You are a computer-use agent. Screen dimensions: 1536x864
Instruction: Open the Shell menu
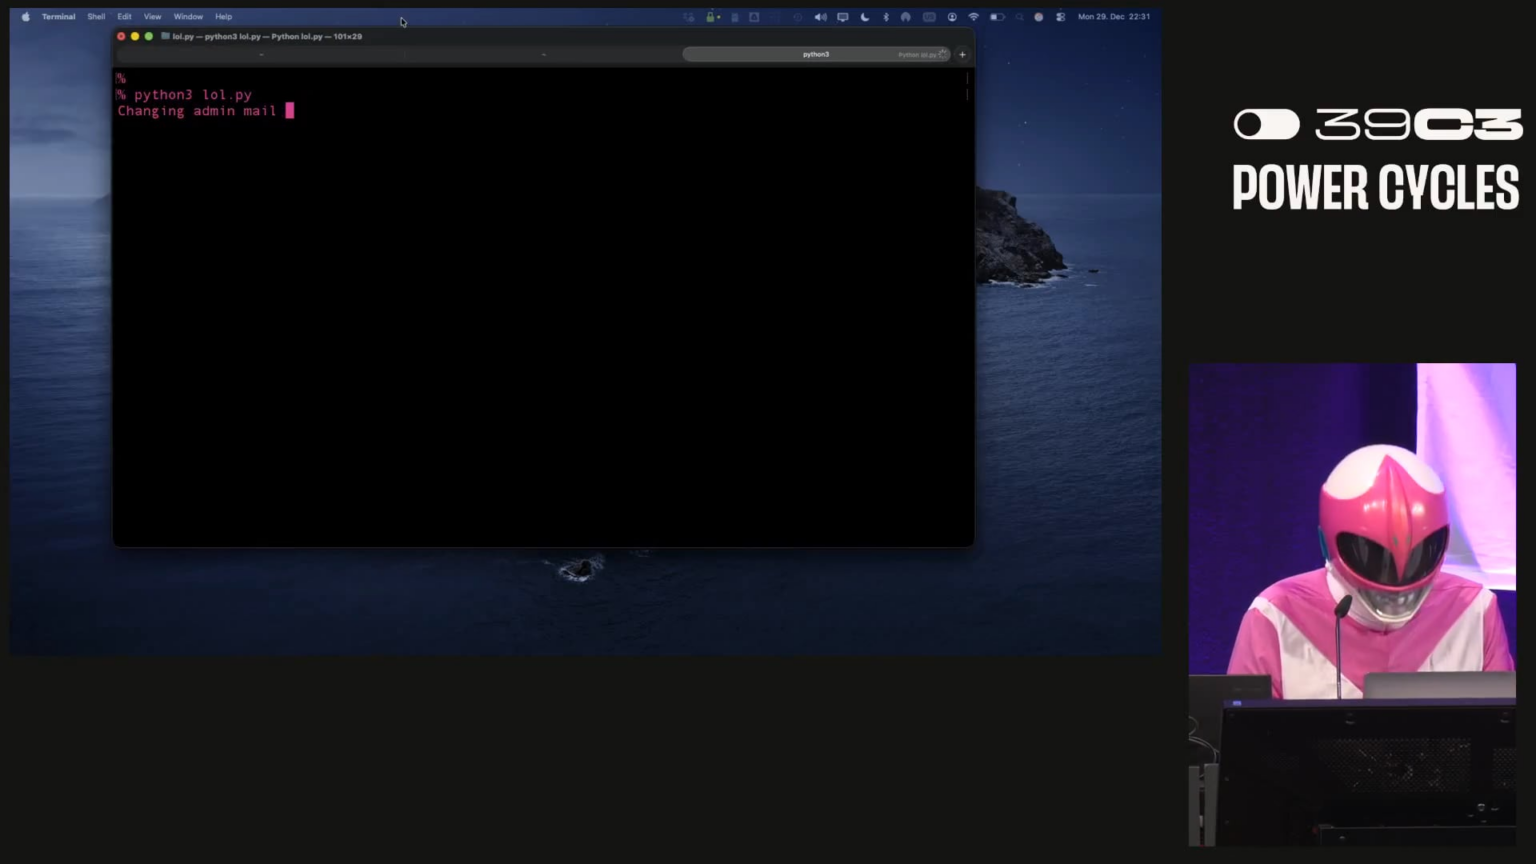(96, 17)
